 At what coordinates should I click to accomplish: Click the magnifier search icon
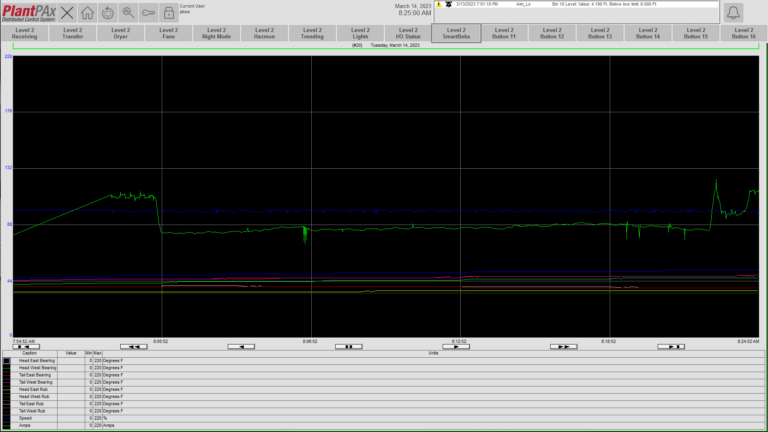128,13
